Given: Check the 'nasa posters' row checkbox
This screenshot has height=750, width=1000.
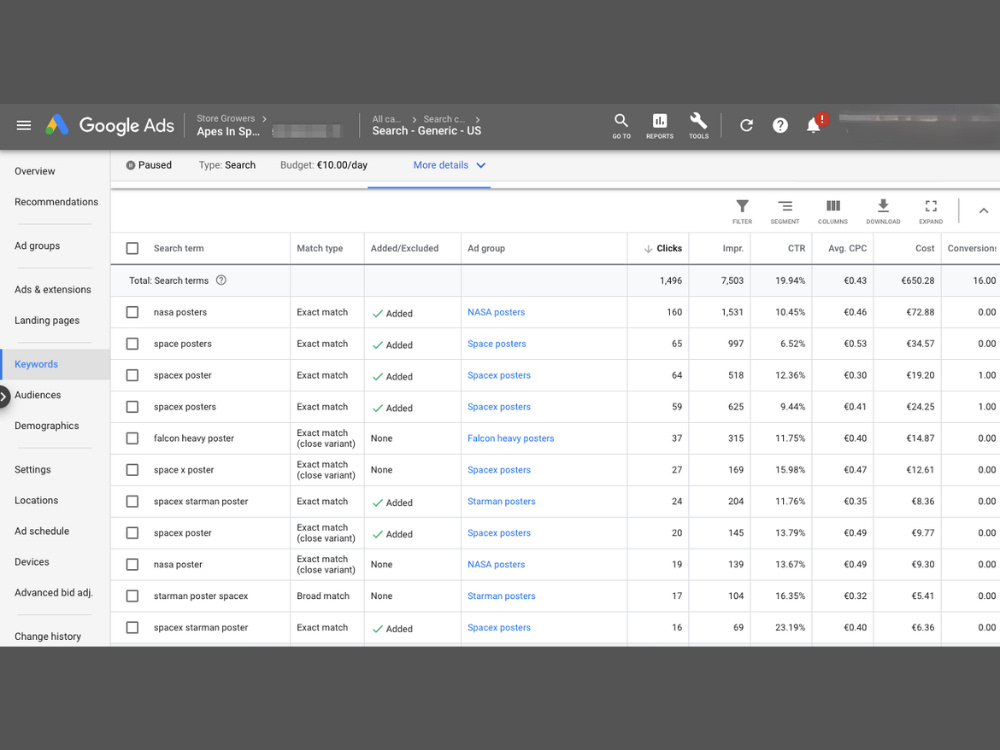Looking at the screenshot, I should click(132, 312).
